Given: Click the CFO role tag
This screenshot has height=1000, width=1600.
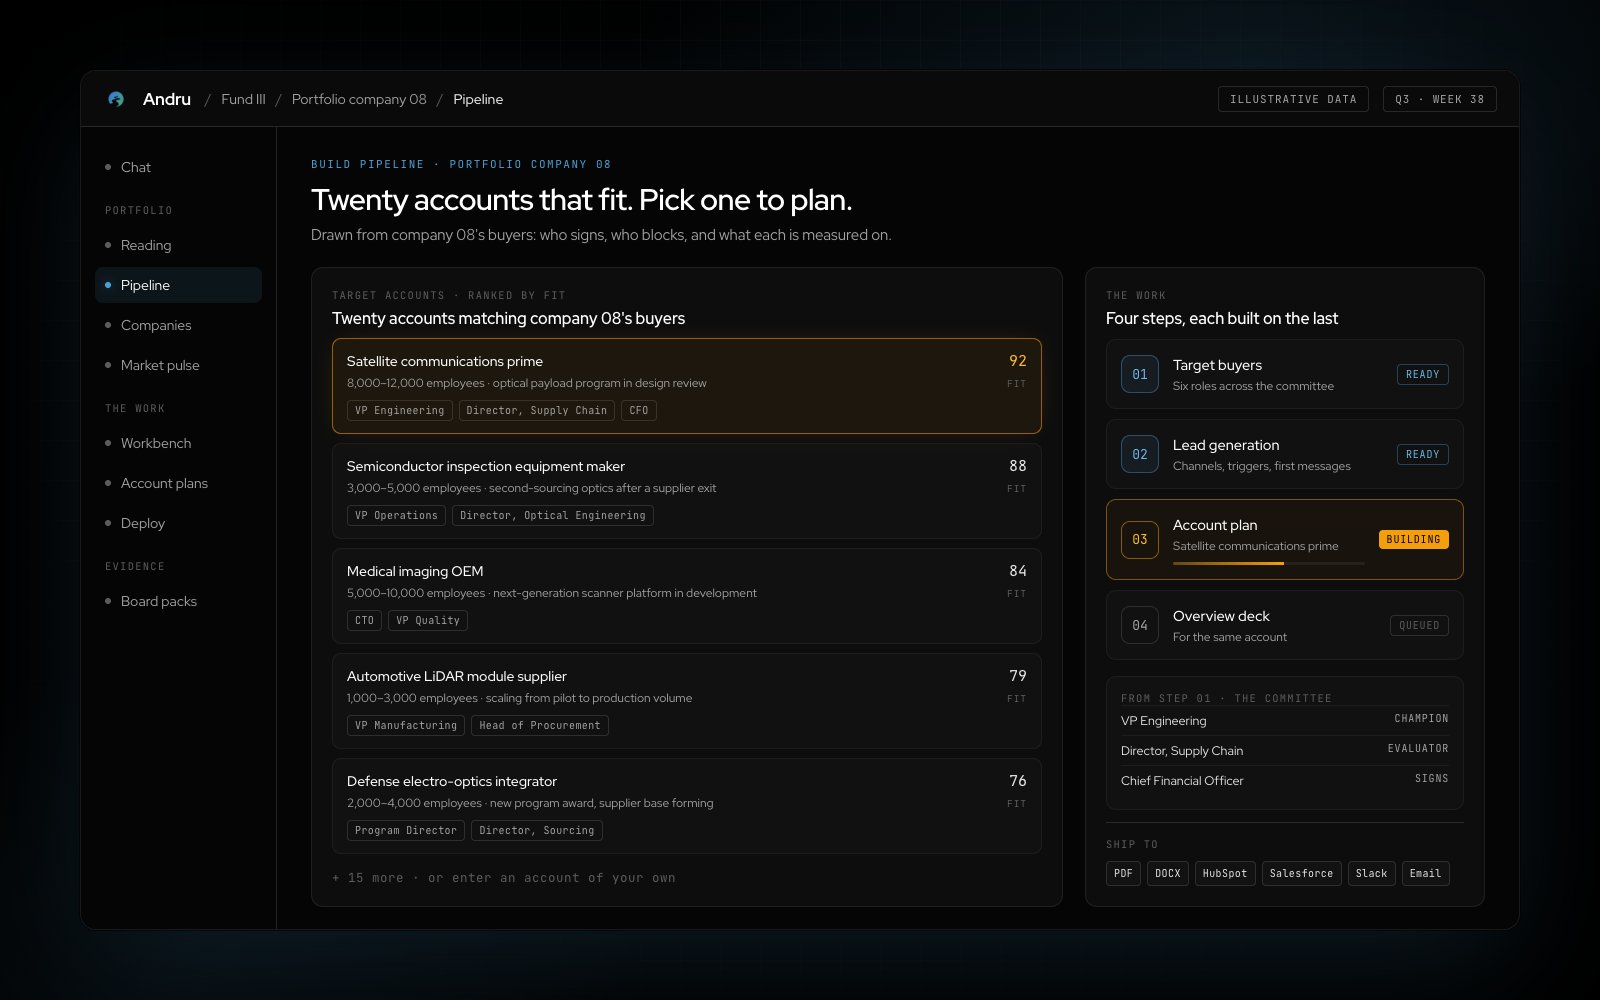Looking at the screenshot, I should pos(639,411).
